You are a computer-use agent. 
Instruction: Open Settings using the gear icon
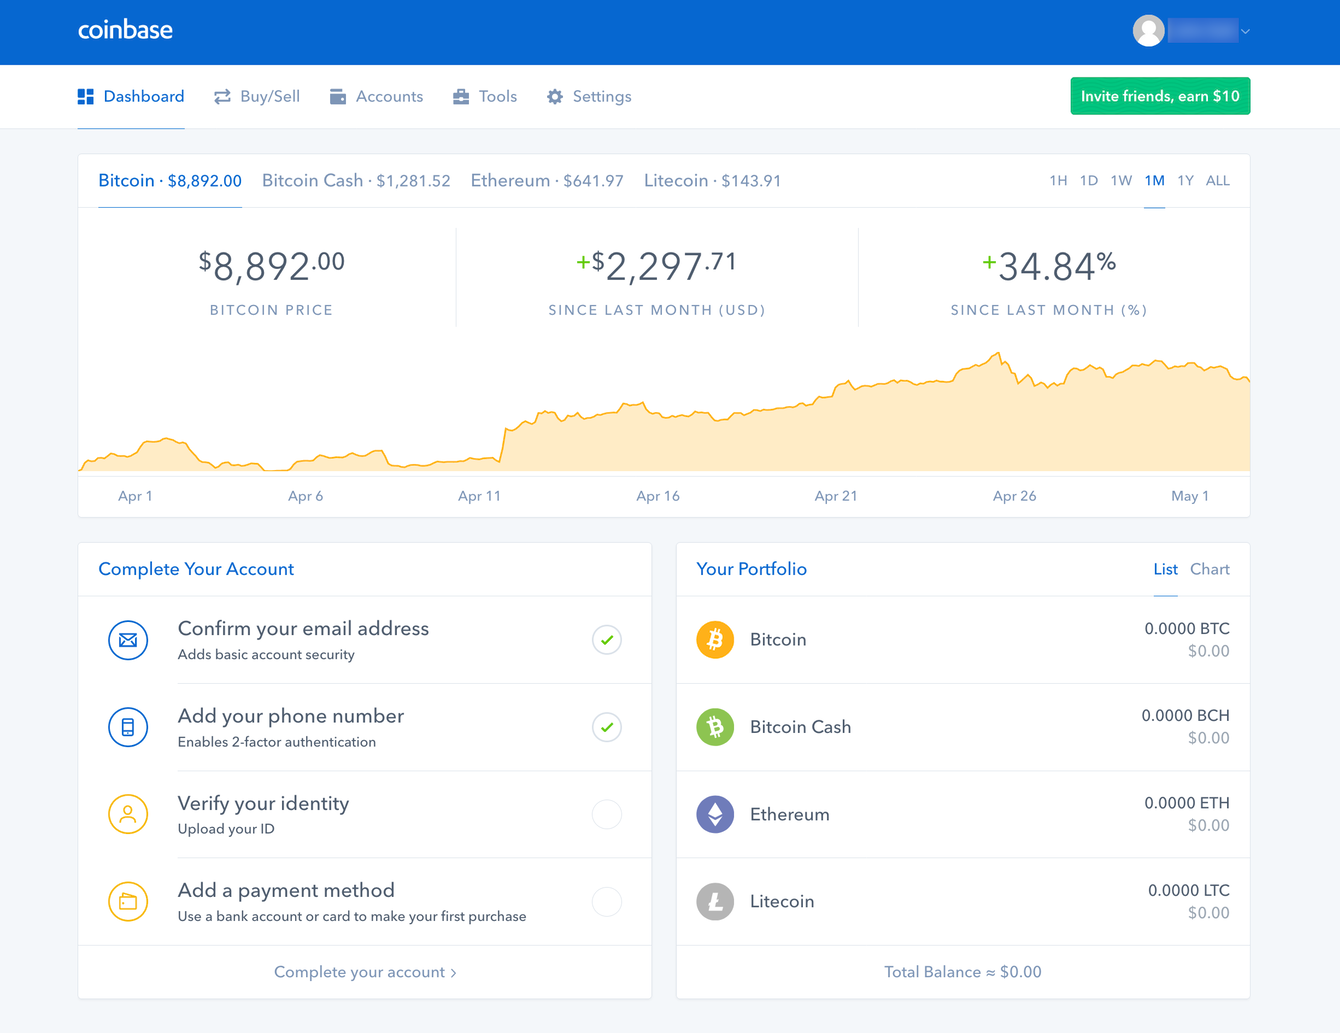(x=554, y=96)
